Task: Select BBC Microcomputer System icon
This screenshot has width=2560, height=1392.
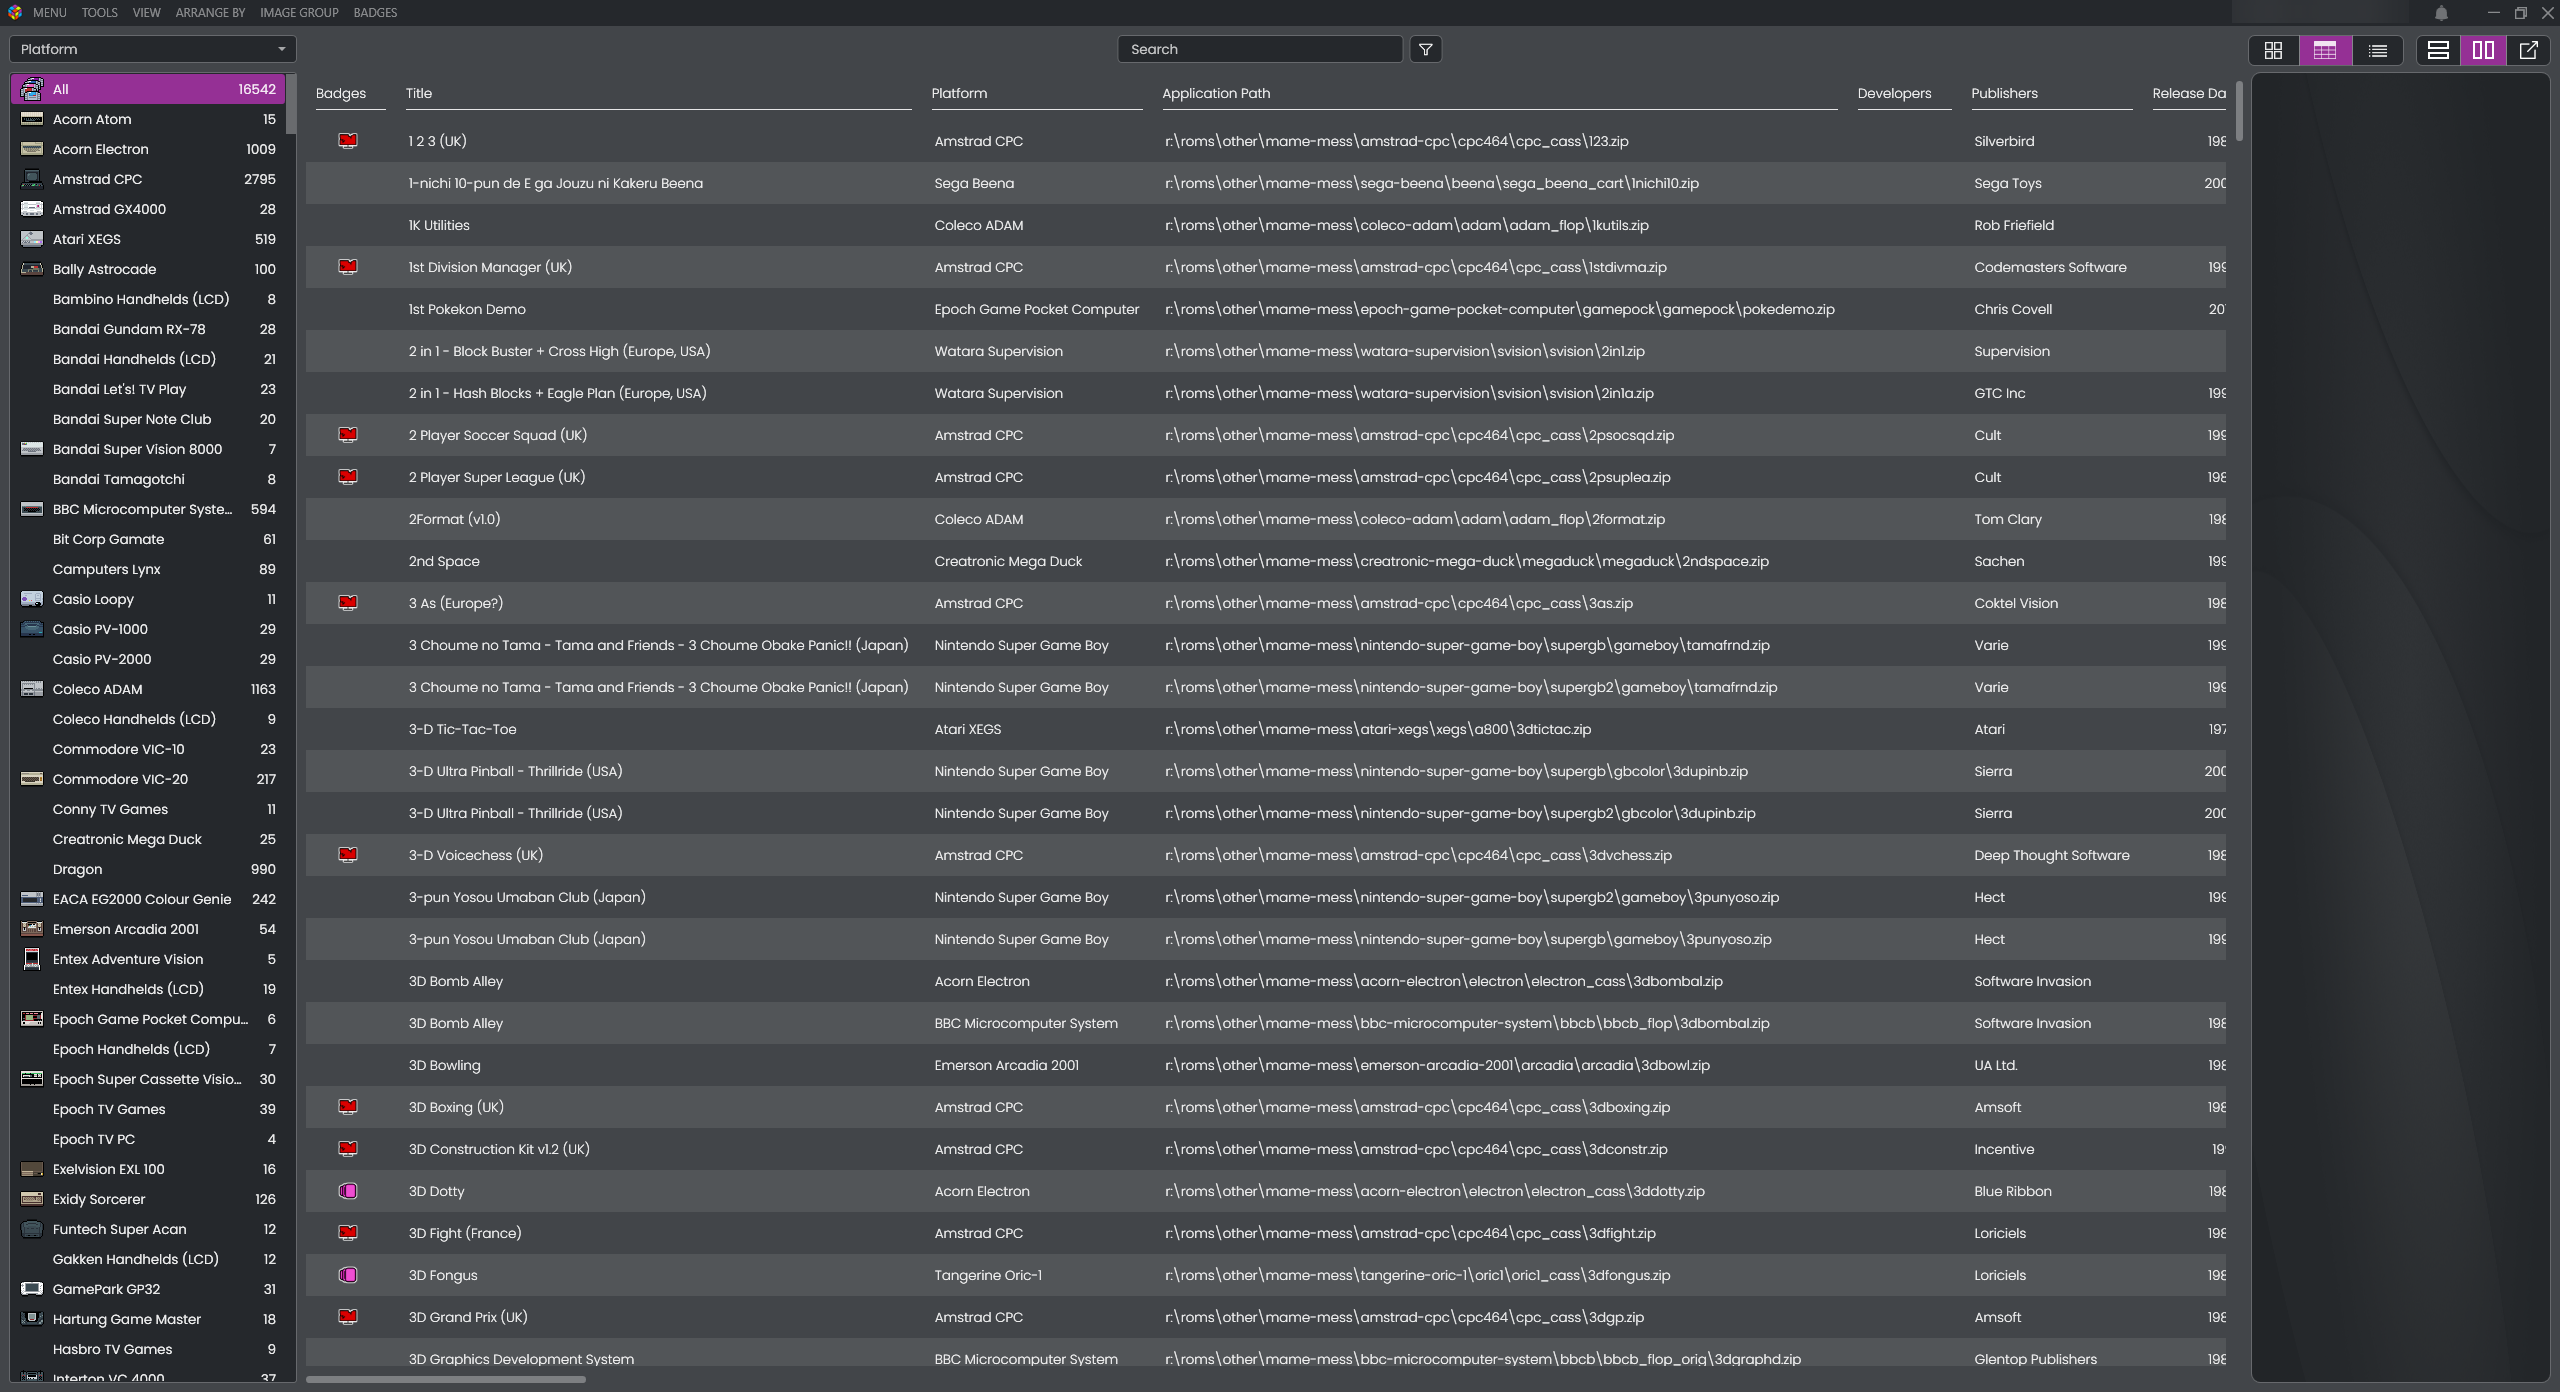Action: click(x=32, y=509)
